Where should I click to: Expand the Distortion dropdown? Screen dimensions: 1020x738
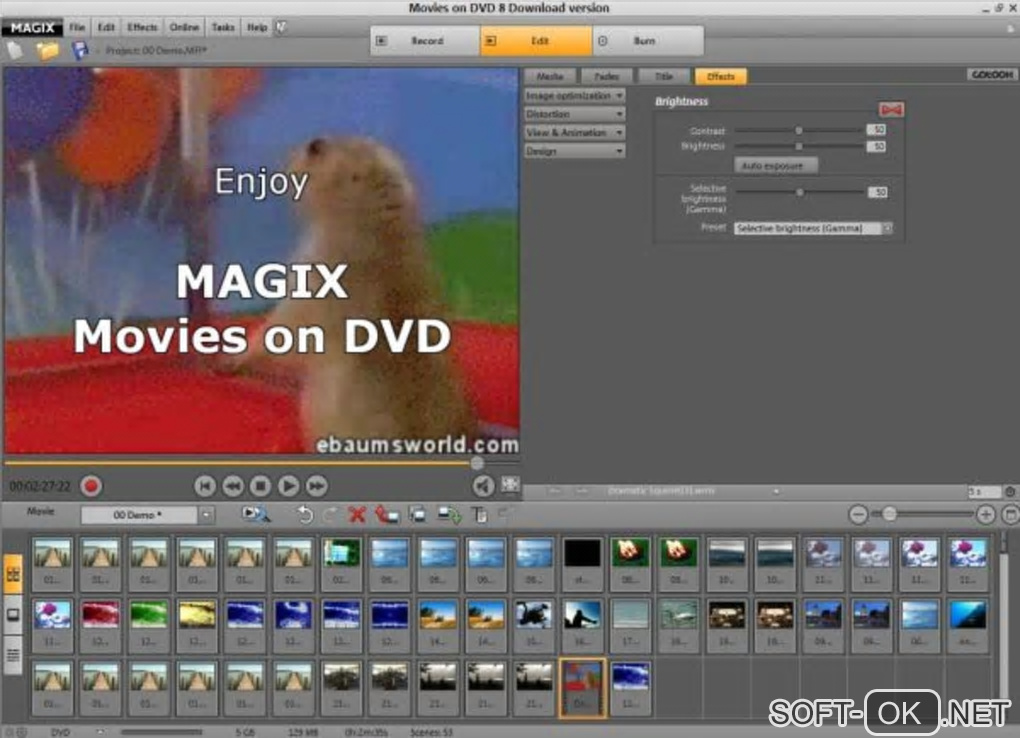574,114
